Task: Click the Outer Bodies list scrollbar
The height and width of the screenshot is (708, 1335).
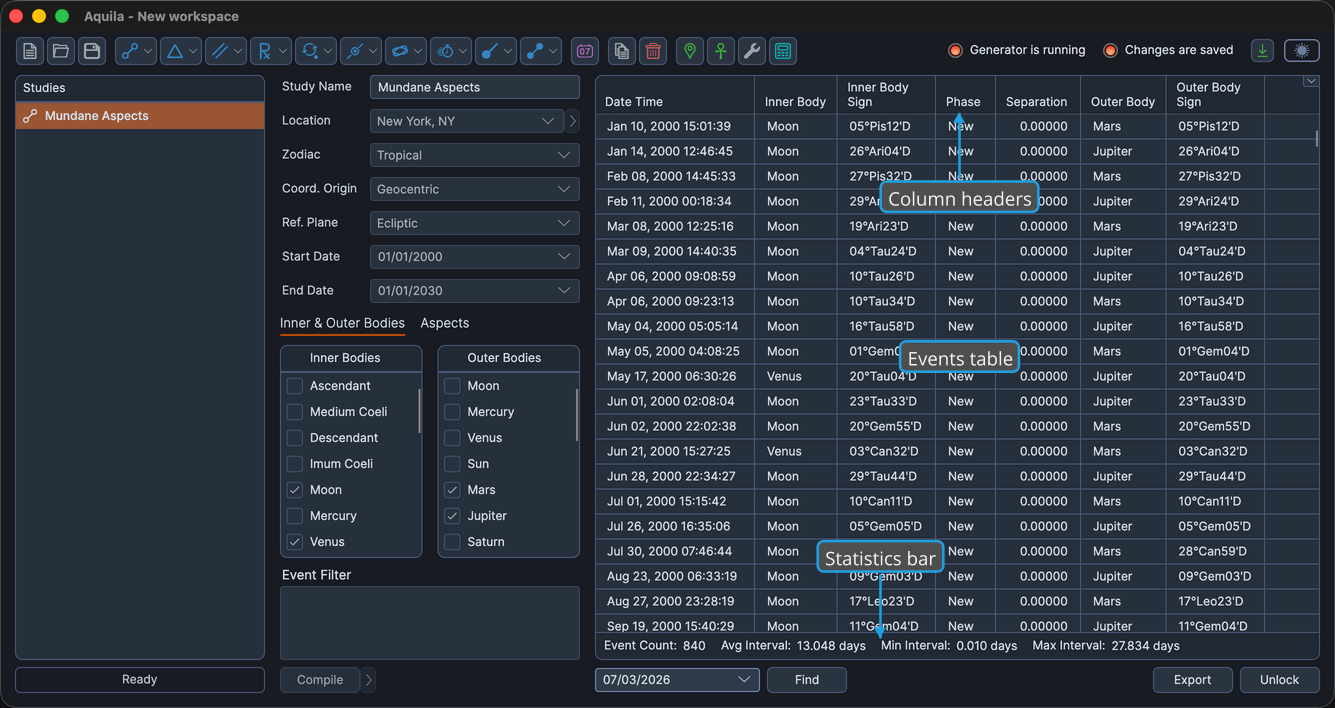Action: [x=577, y=415]
